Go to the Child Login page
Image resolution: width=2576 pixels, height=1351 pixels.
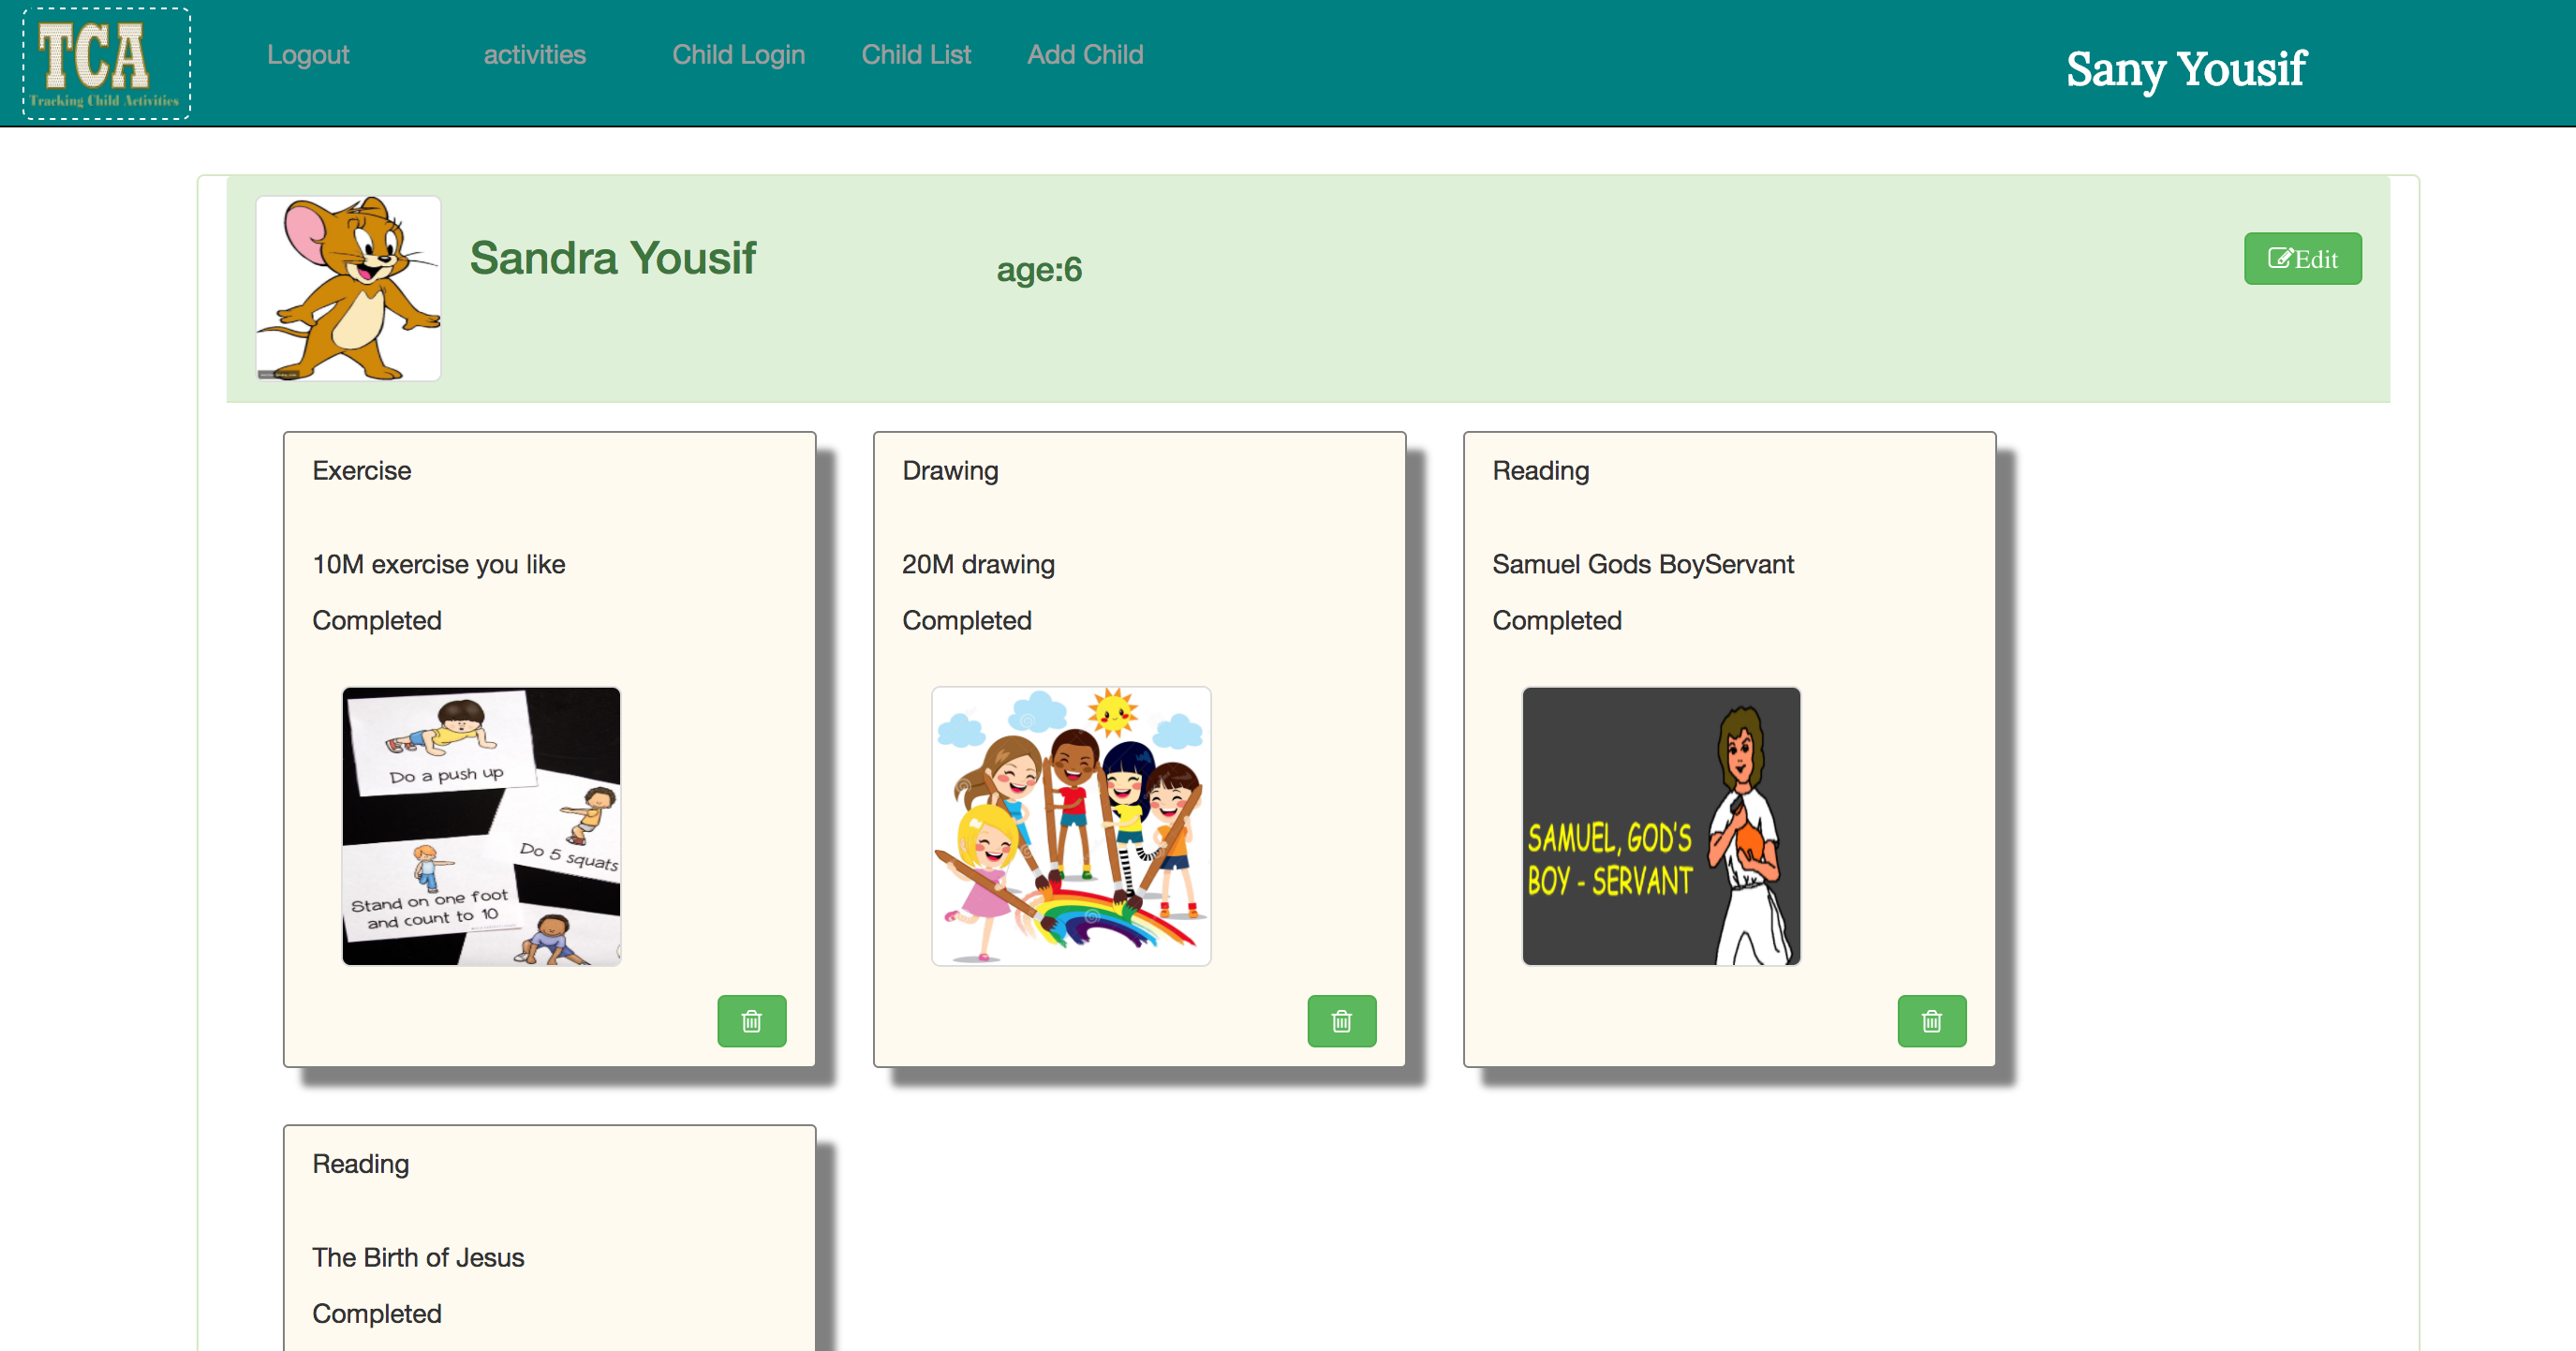[x=738, y=55]
